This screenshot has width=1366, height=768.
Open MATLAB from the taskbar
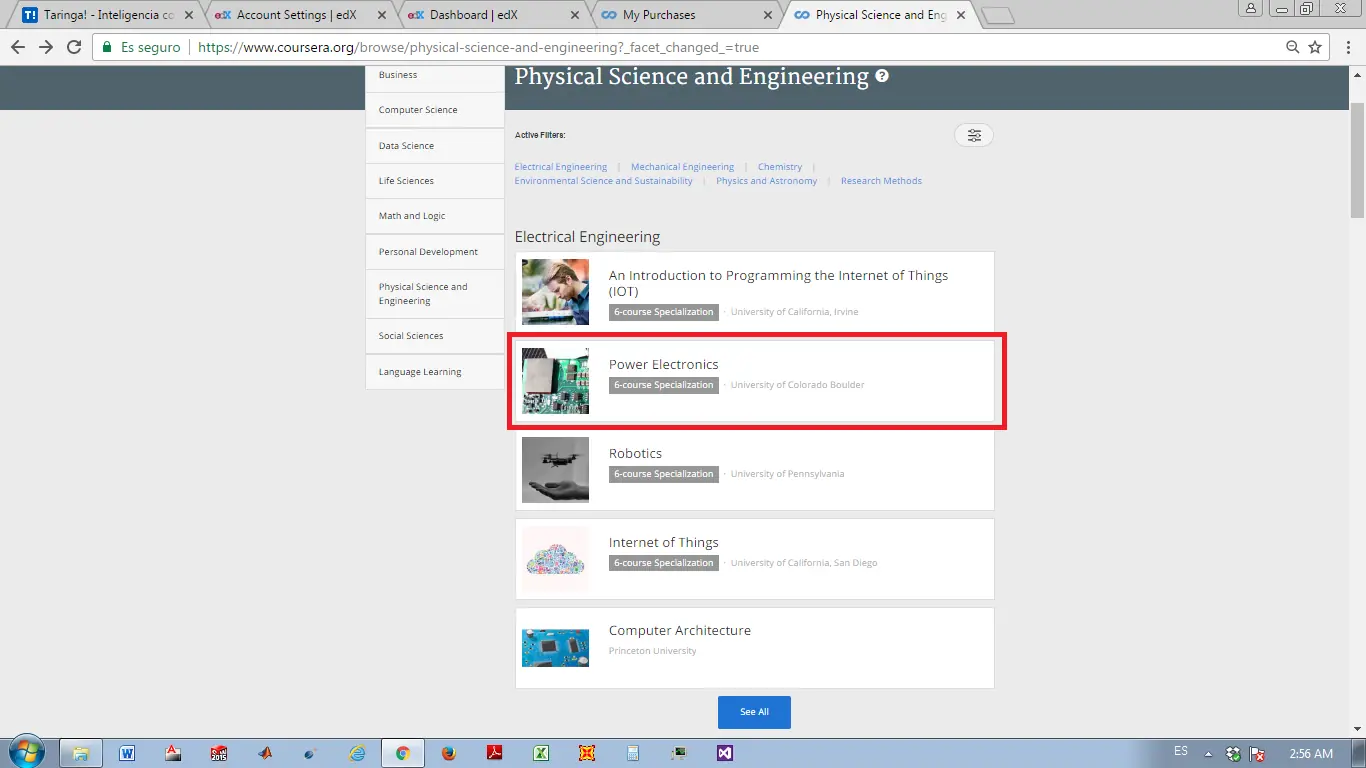[x=265, y=753]
